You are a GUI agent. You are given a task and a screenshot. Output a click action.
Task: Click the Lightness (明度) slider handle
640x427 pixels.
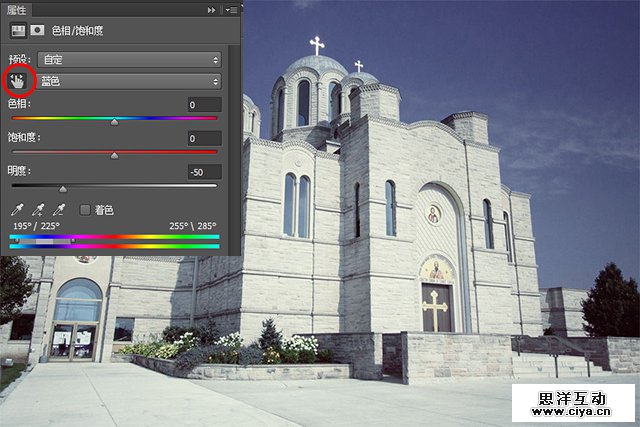(x=63, y=188)
